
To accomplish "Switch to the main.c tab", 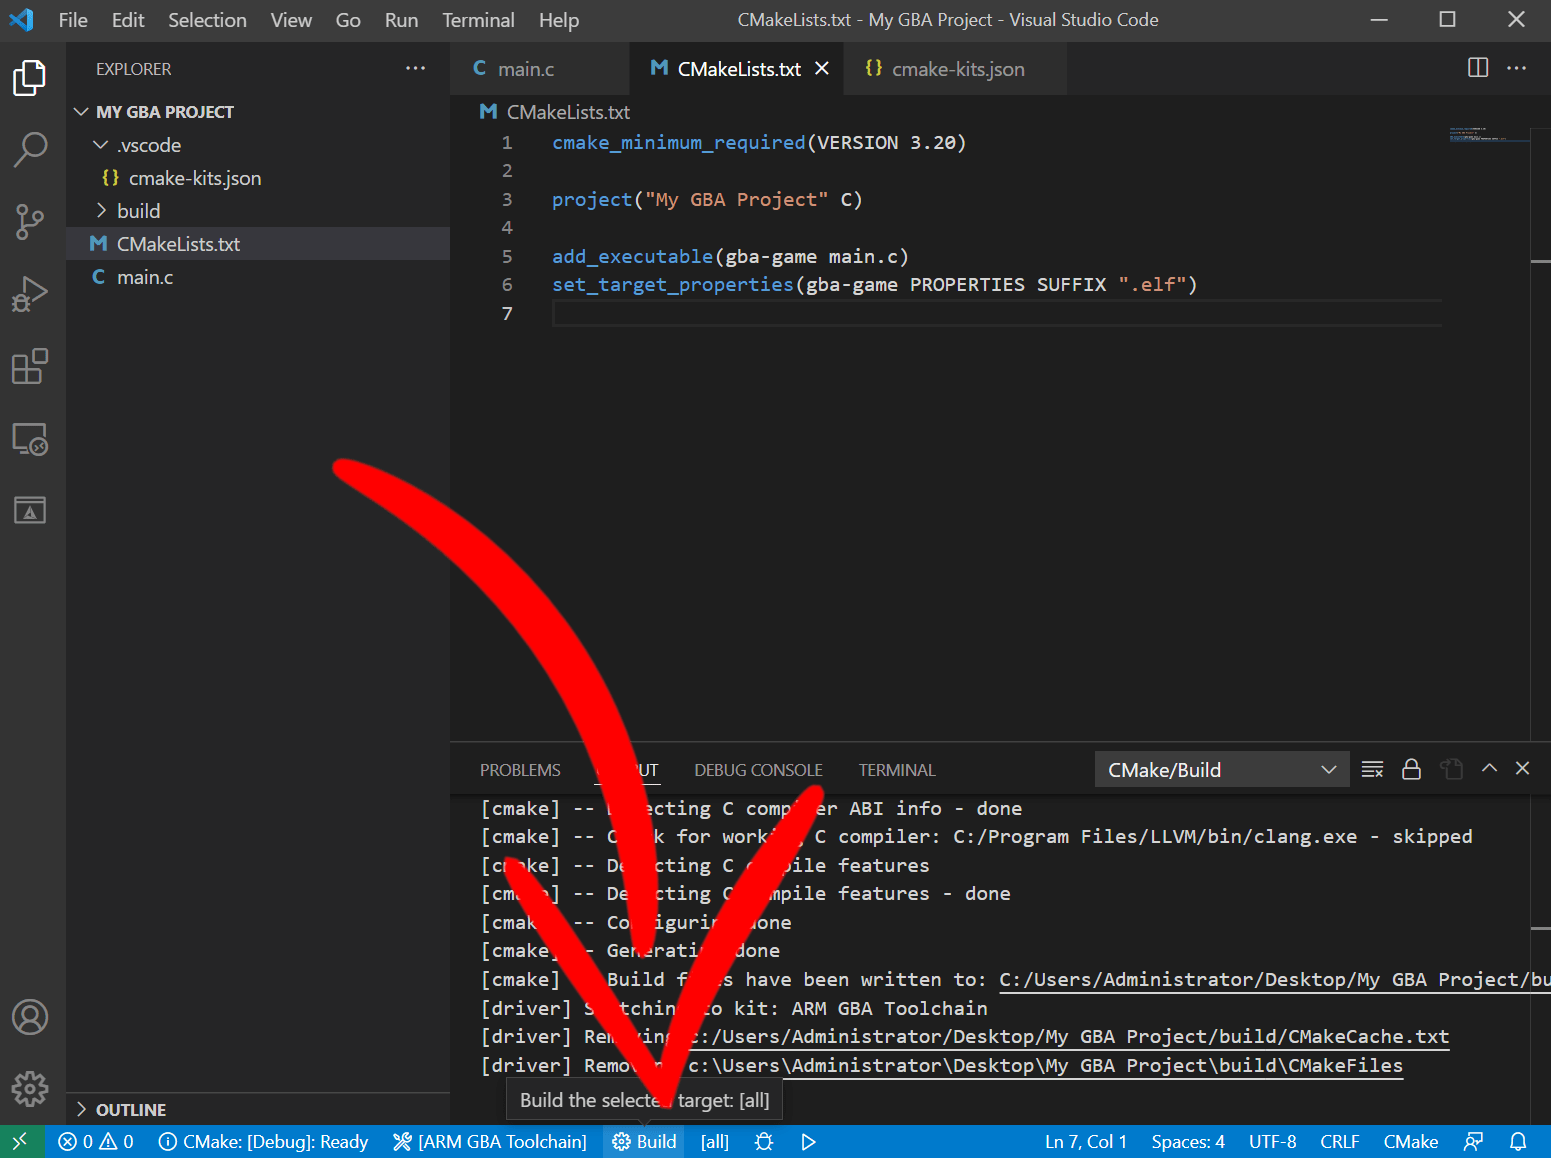I will [523, 68].
